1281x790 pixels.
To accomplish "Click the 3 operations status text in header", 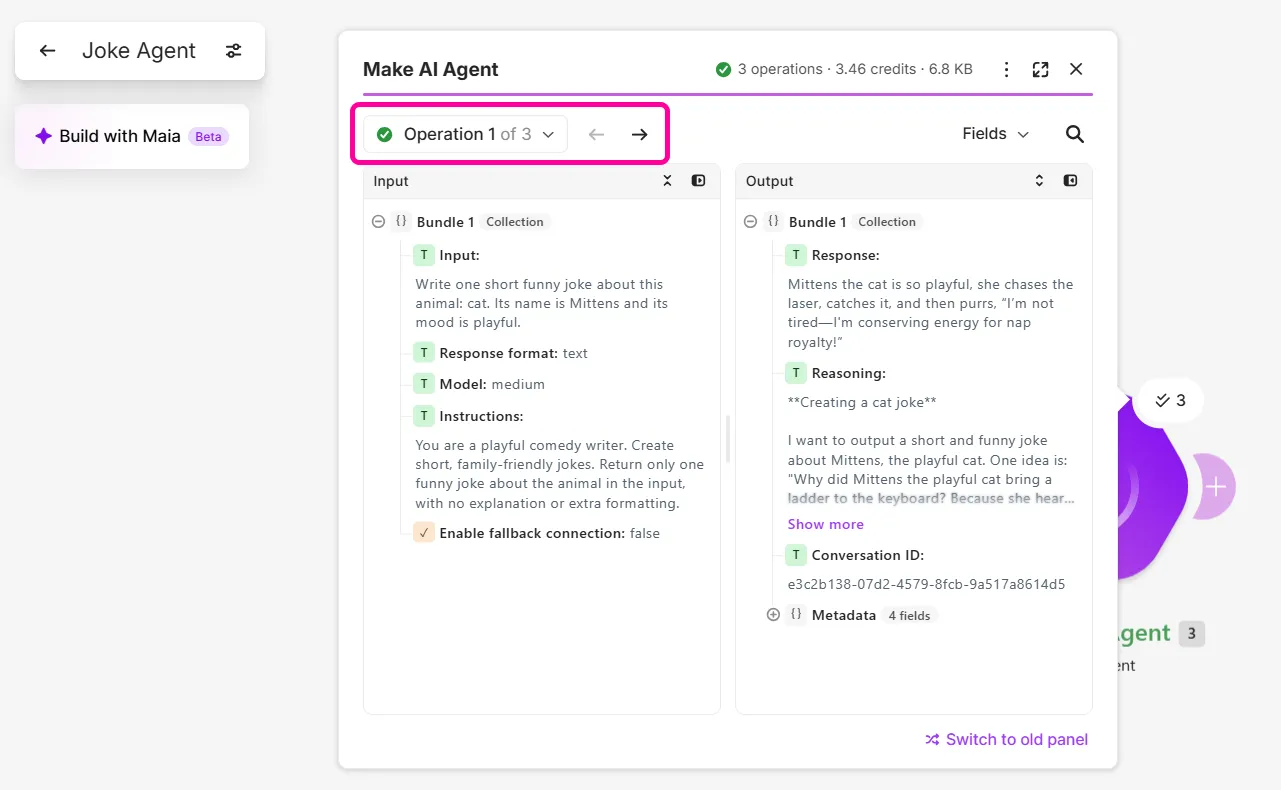I will pos(780,69).
